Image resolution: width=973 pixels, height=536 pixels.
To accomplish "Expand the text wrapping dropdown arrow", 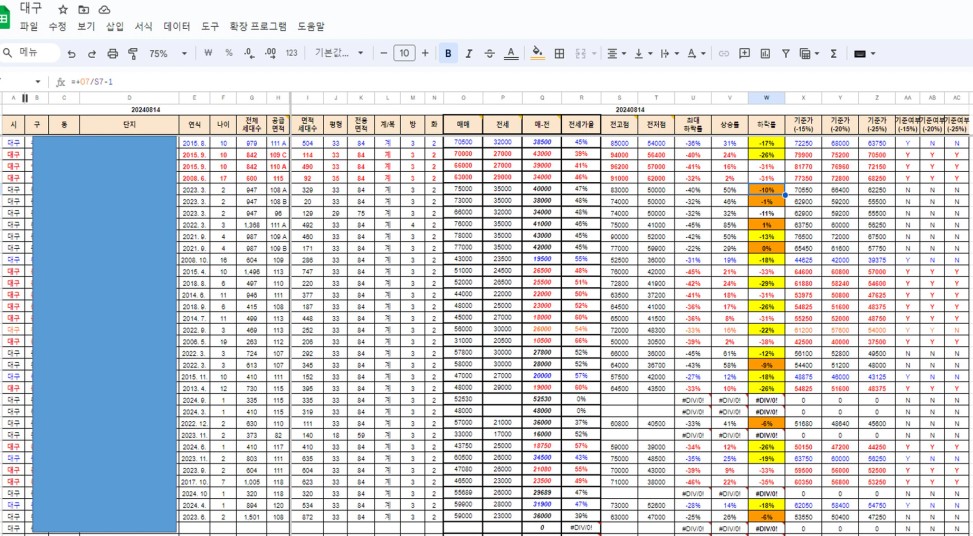I will click(676, 53).
